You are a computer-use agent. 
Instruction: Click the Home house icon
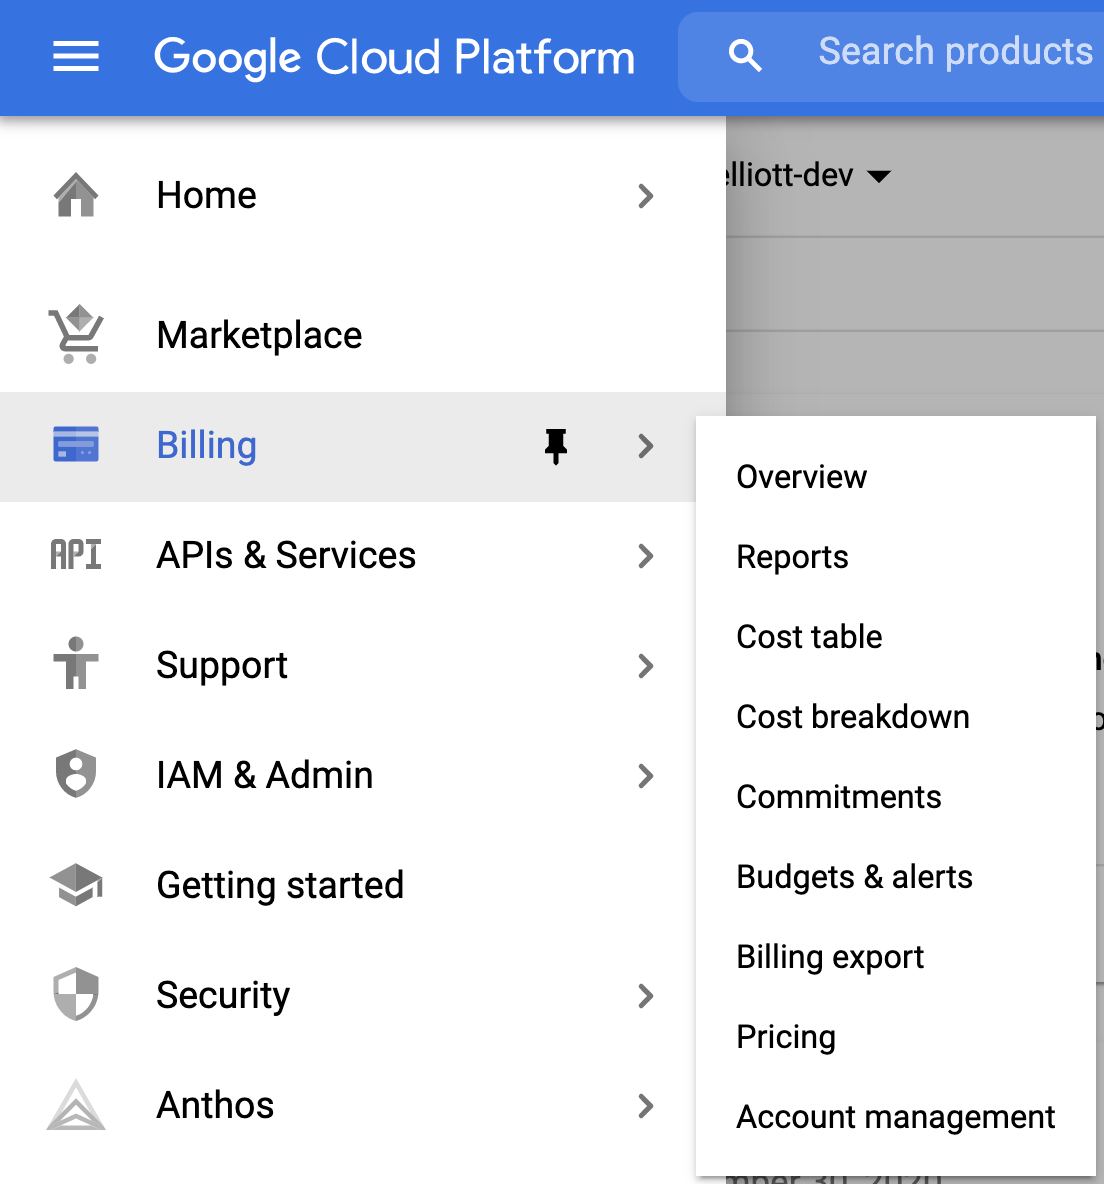coord(76,195)
